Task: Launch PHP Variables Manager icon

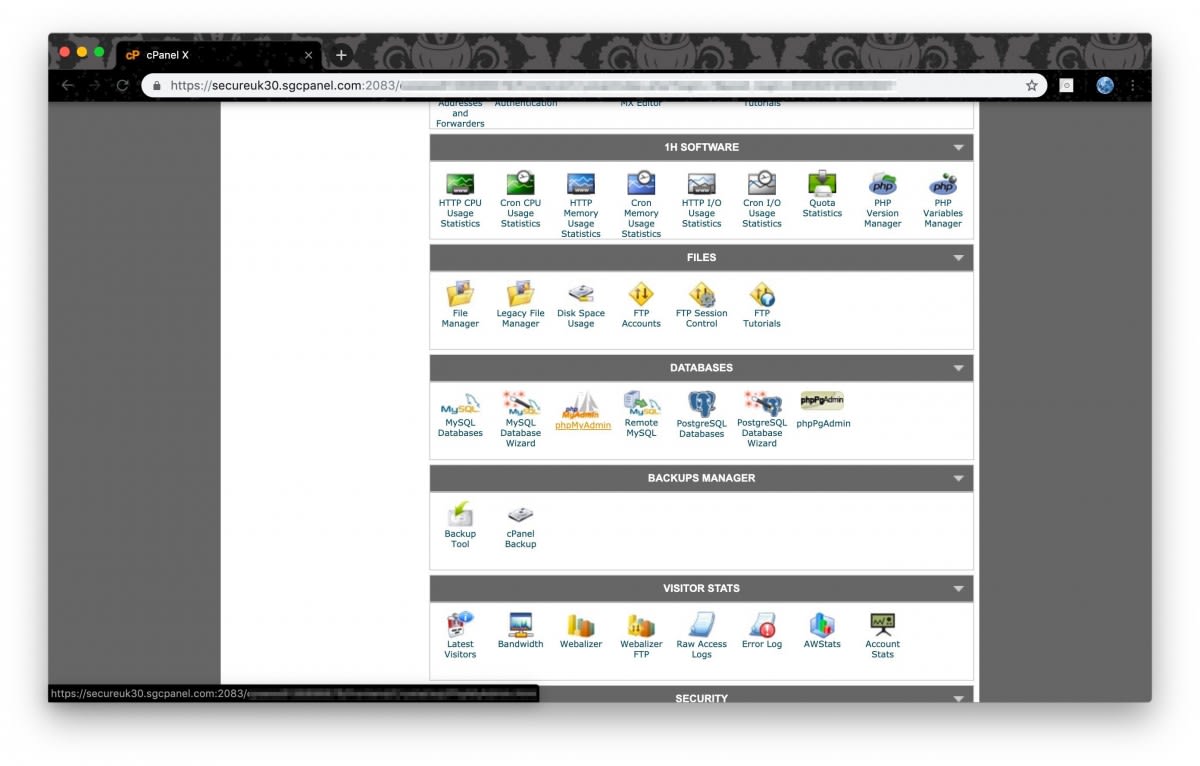Action: pyautogui.click(x=943, y=184)
